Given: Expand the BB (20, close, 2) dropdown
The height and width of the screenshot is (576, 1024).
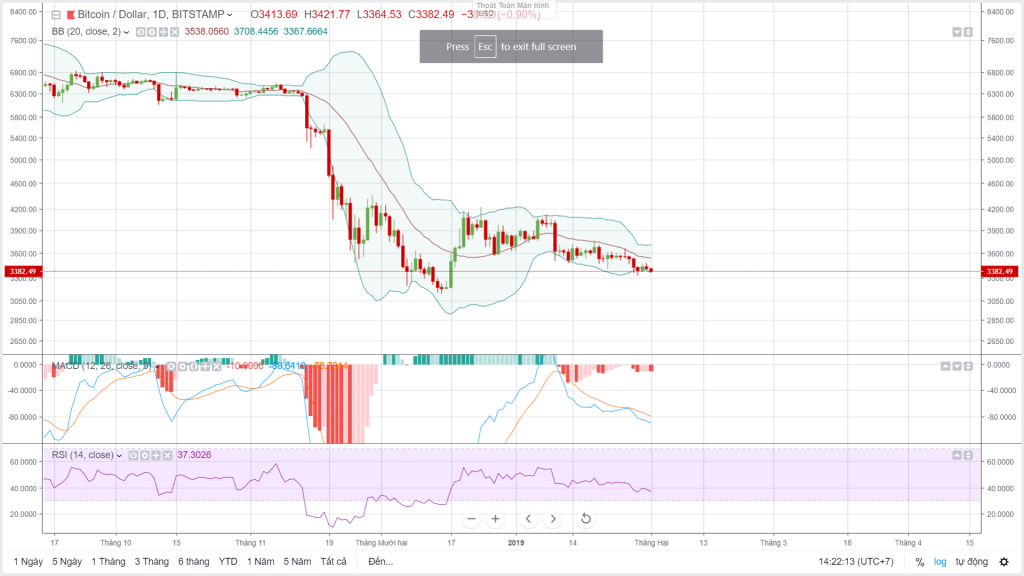Looking at the screenshot, I should [127, 32].
